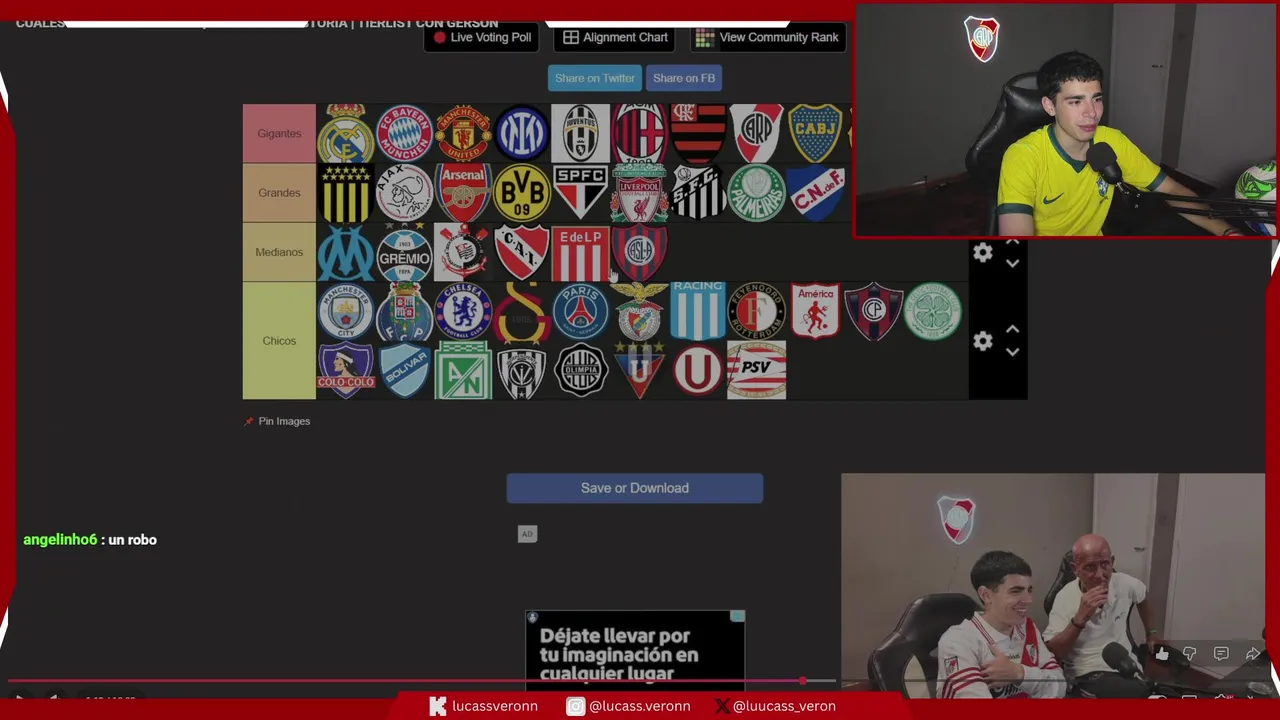Select the Benfica eagle crest
The width and height of the screenshot is (1280, 720).
point(640,312)
